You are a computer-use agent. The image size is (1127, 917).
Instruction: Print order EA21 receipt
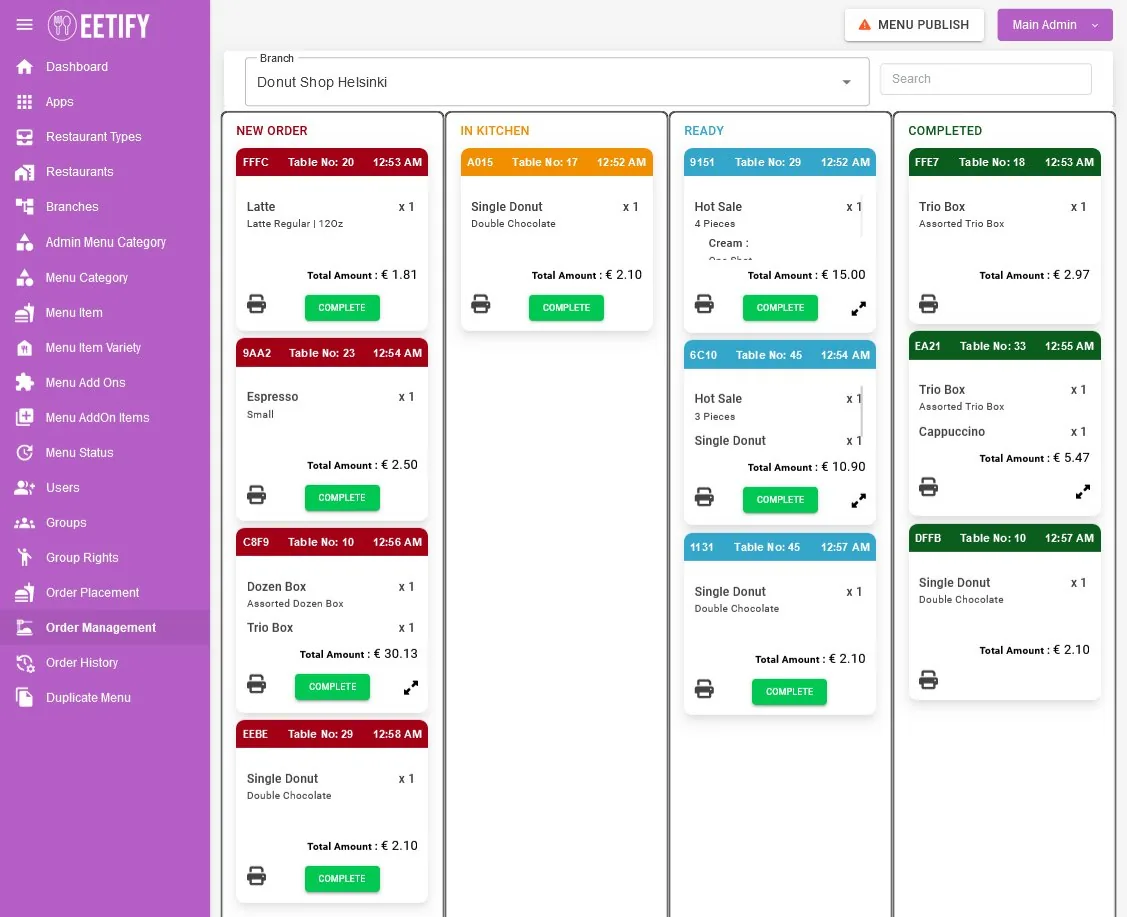pos(929,487)
